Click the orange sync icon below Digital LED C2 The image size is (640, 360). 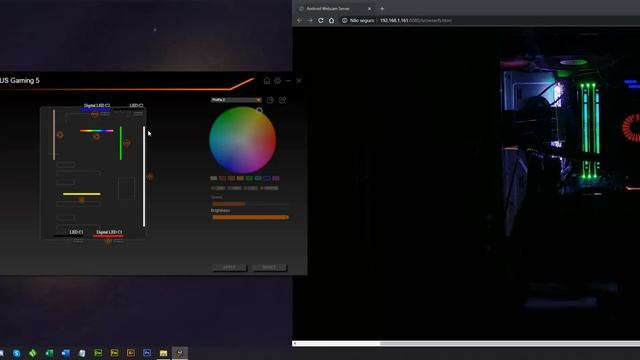95,114
